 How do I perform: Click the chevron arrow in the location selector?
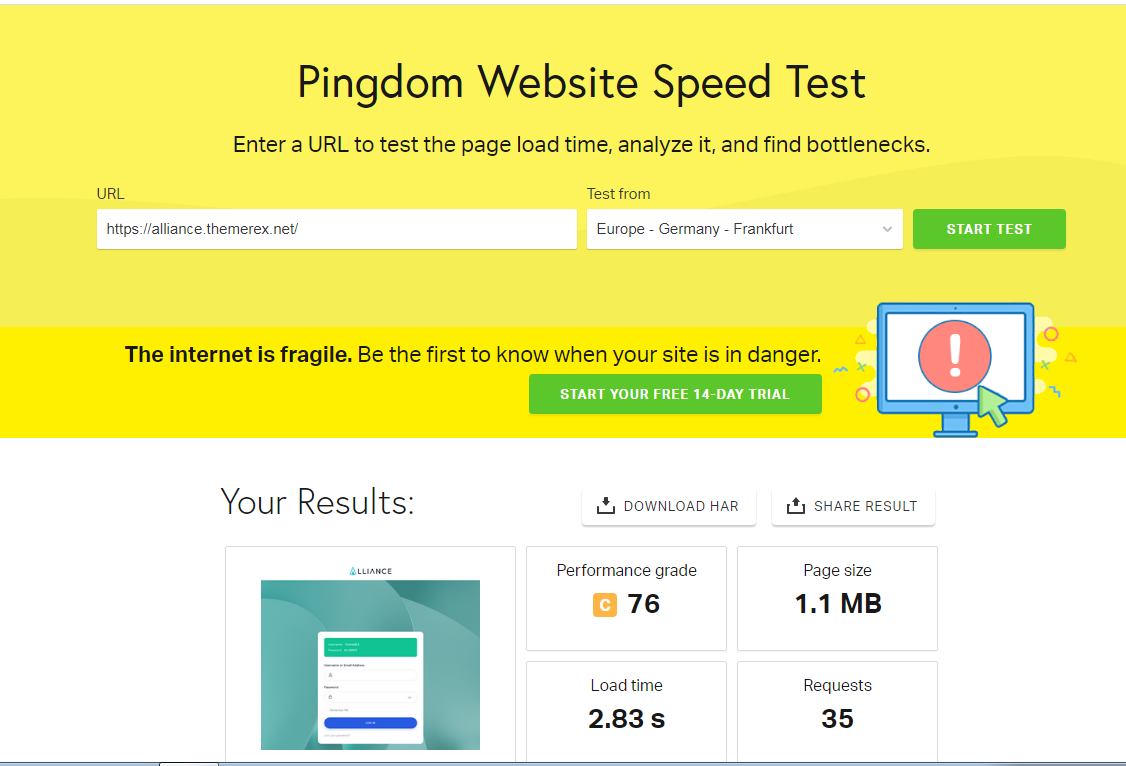888,229
